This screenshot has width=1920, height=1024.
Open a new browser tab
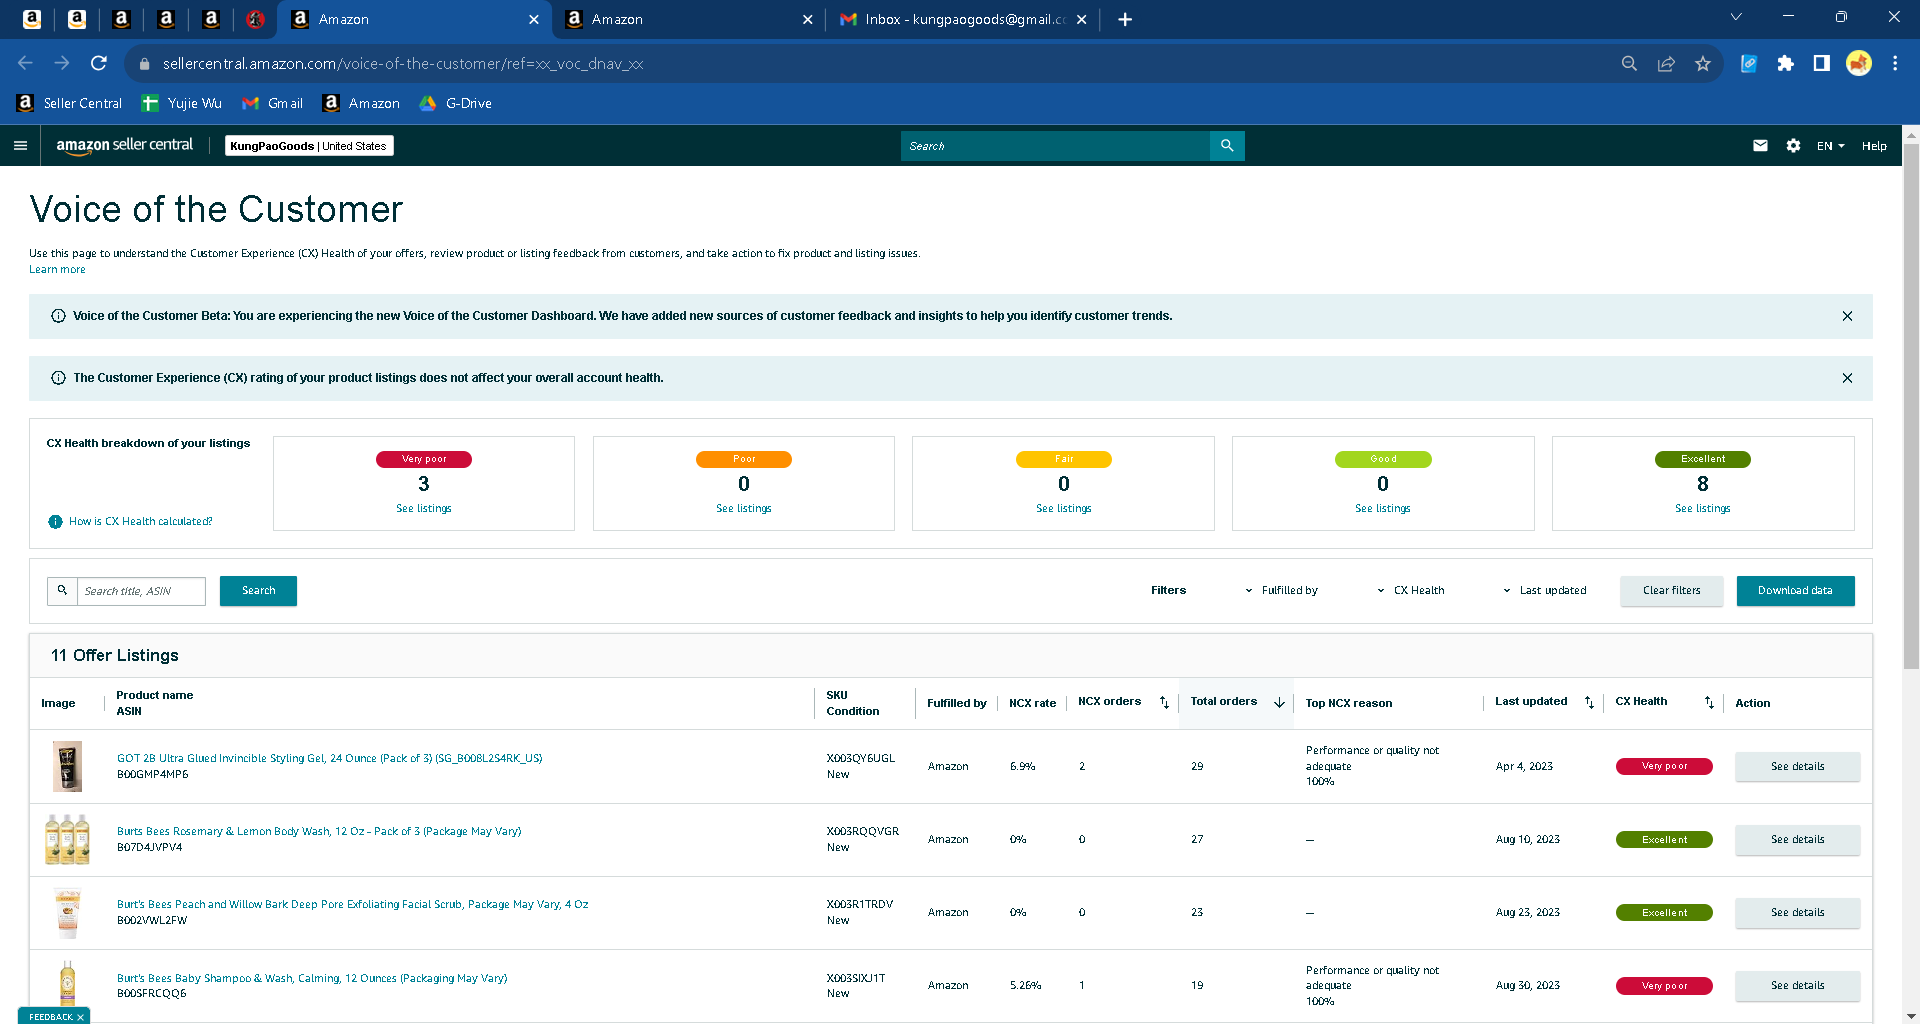[x=1125, y=19]
